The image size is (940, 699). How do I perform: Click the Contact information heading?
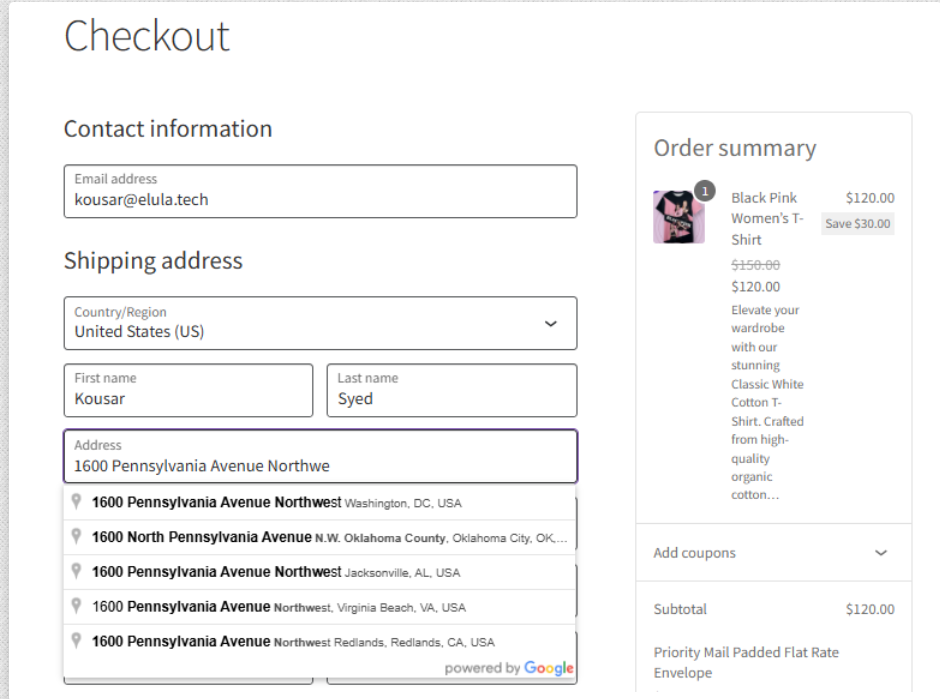168,129
